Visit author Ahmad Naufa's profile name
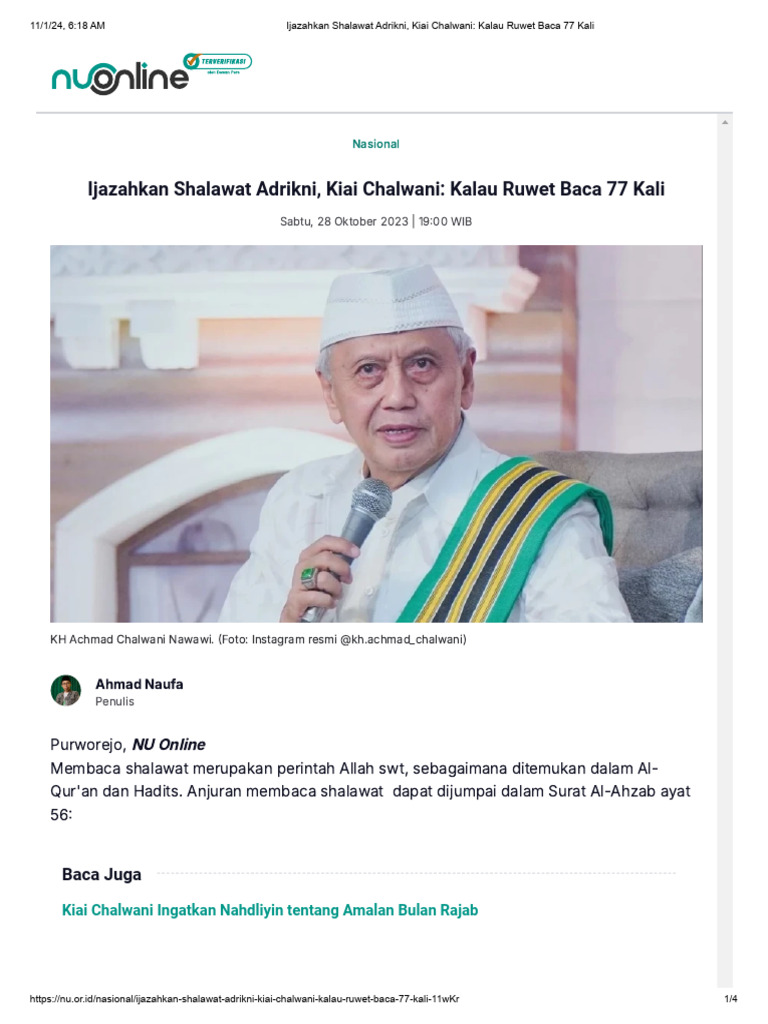Screen dimensions: 768x1024 [139, 684]
